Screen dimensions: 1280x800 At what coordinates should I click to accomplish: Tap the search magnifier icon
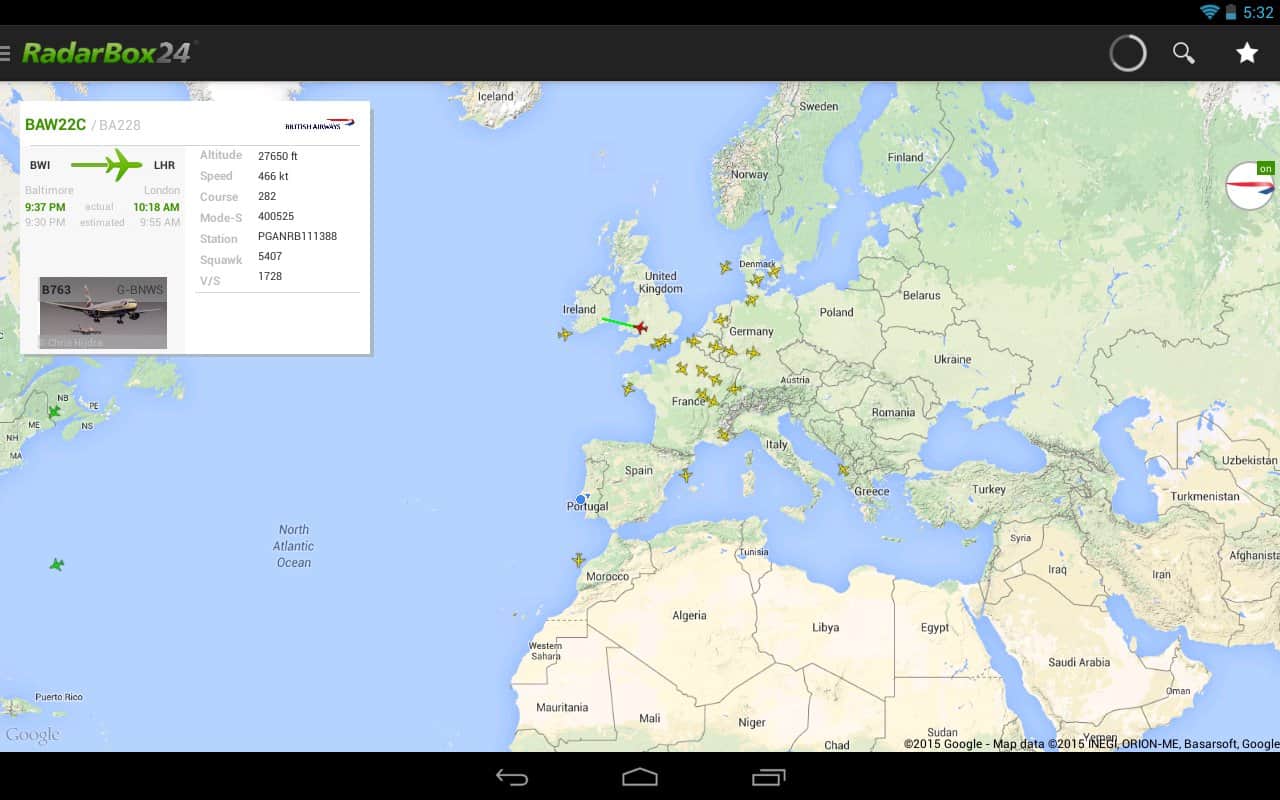[1183, 53]
